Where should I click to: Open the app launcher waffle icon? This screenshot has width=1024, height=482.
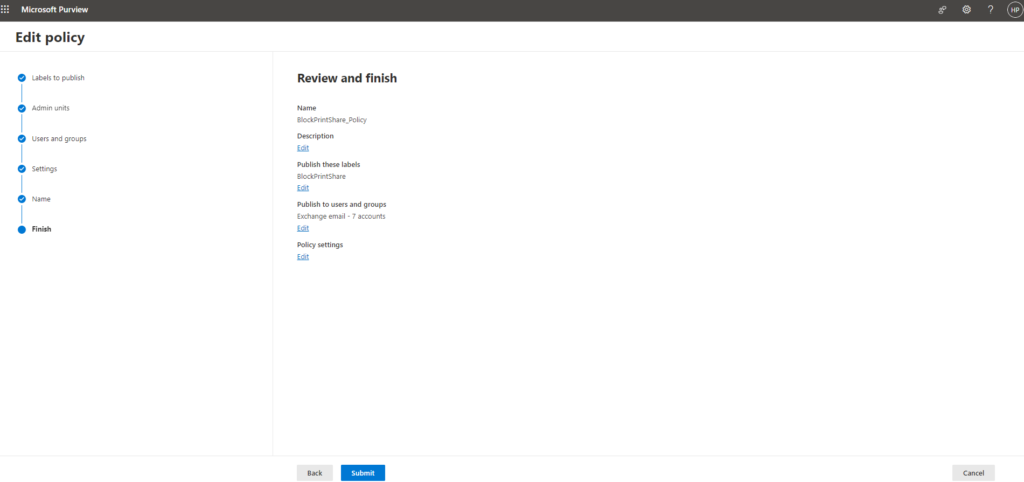[x=6, y=9]
